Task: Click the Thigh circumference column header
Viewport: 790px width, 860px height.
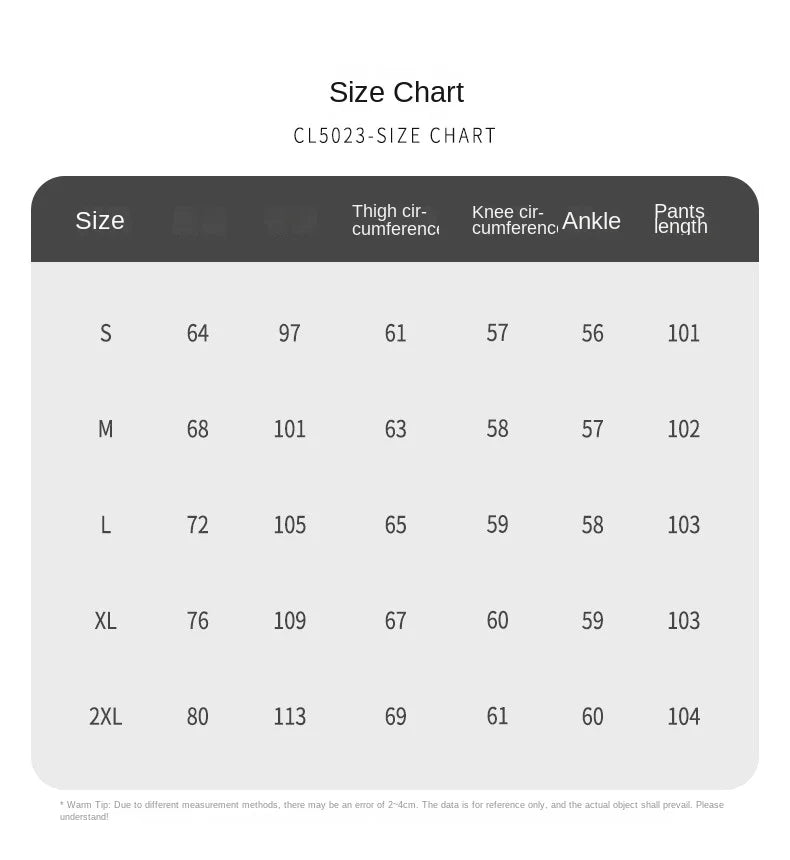Action: (395, 219)
